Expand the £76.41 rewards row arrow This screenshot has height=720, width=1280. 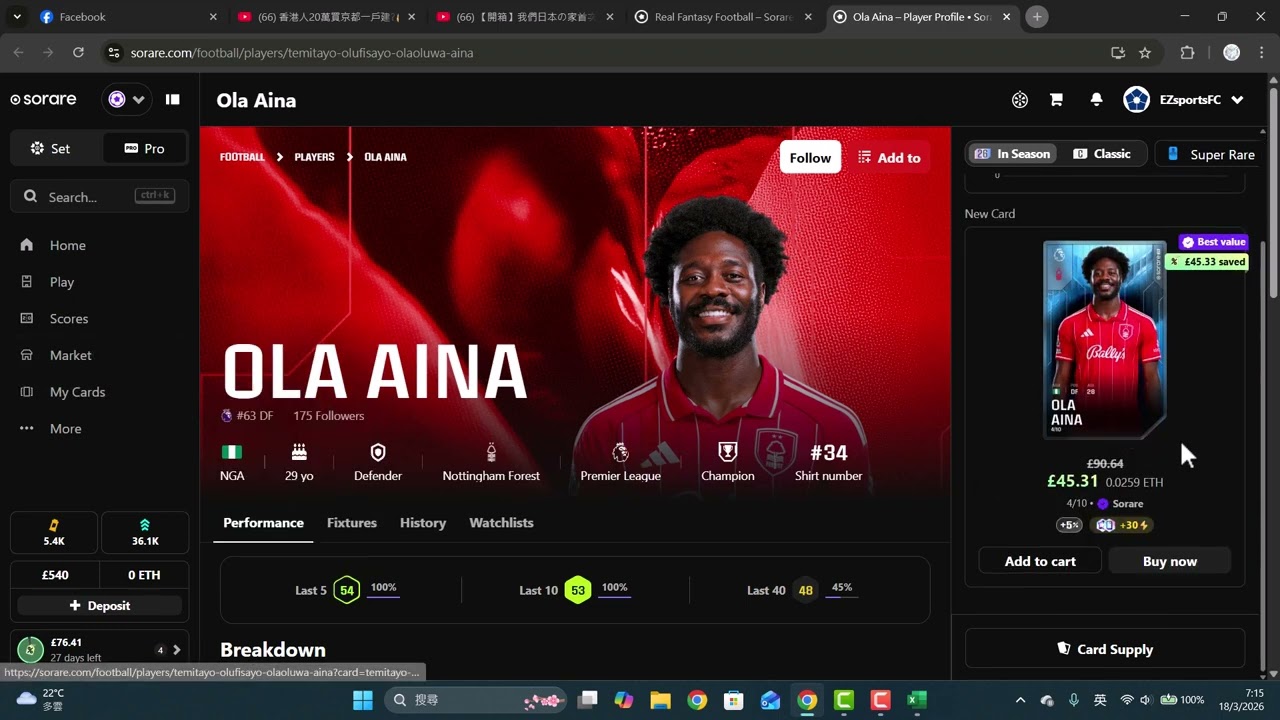(177, 650)
